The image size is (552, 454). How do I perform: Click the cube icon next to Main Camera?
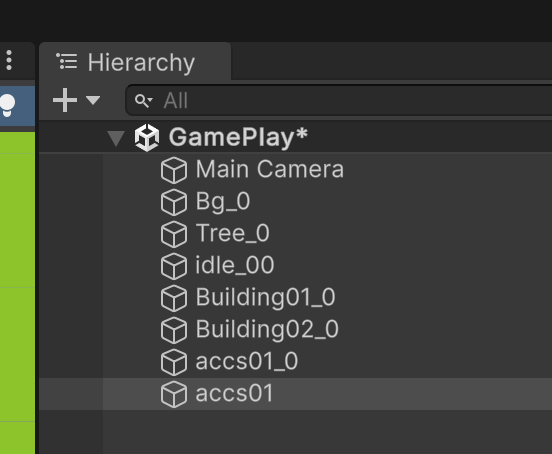[x=174, y=170]
